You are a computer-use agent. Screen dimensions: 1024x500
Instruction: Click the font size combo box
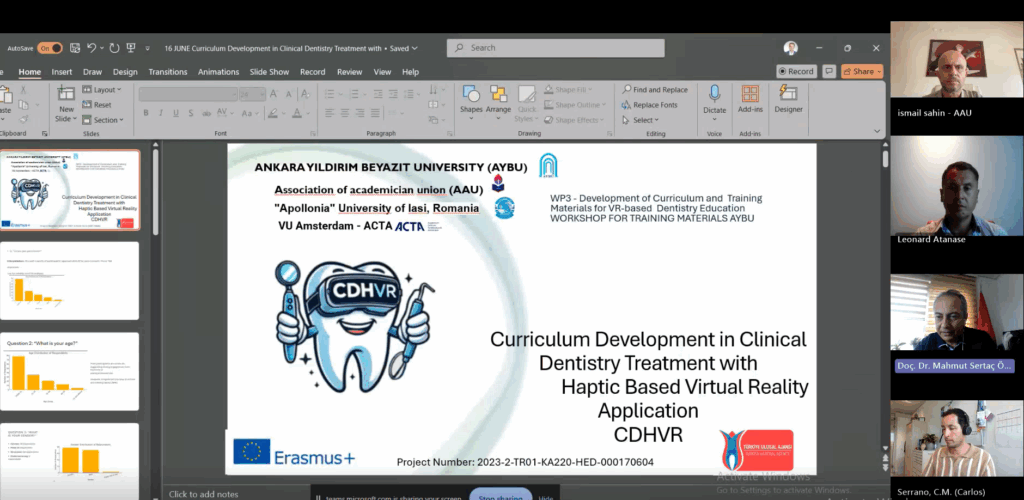(252, 95)
